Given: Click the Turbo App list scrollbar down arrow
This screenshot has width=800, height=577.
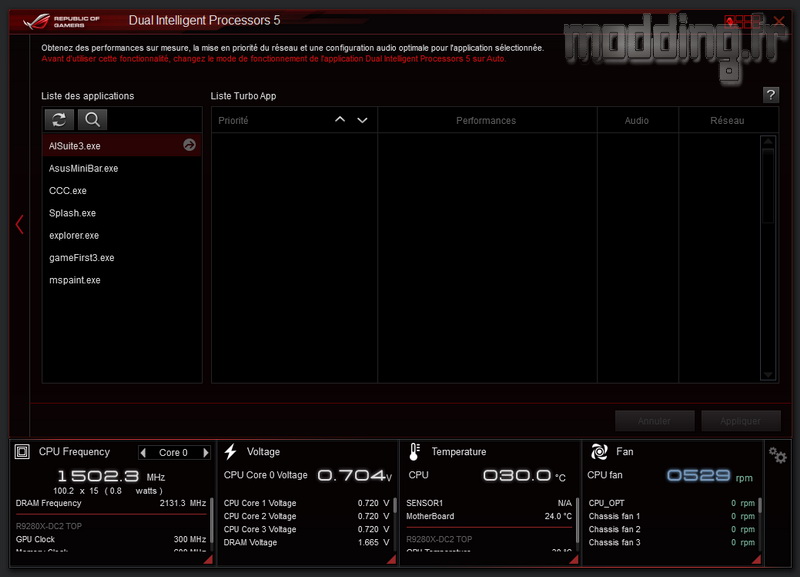Looking at the screenshot, I should tap(768, 375).
